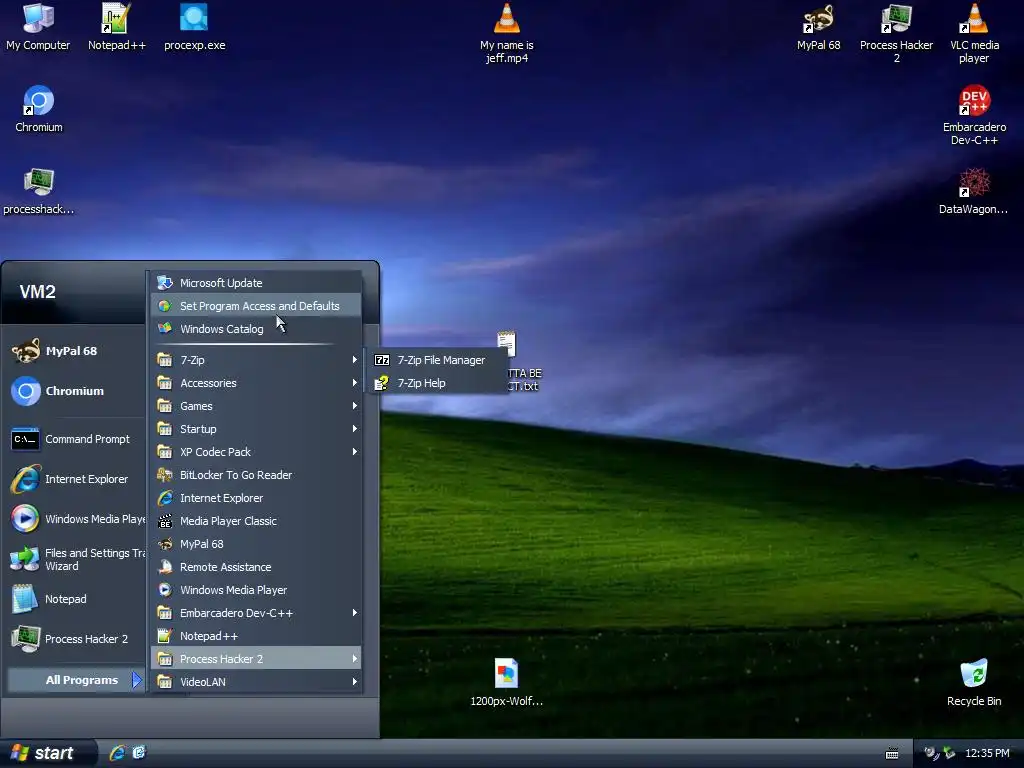1024x768 pixels.
Task: Click Internet Explorer quick launch icon
Action: pos(118,753)
